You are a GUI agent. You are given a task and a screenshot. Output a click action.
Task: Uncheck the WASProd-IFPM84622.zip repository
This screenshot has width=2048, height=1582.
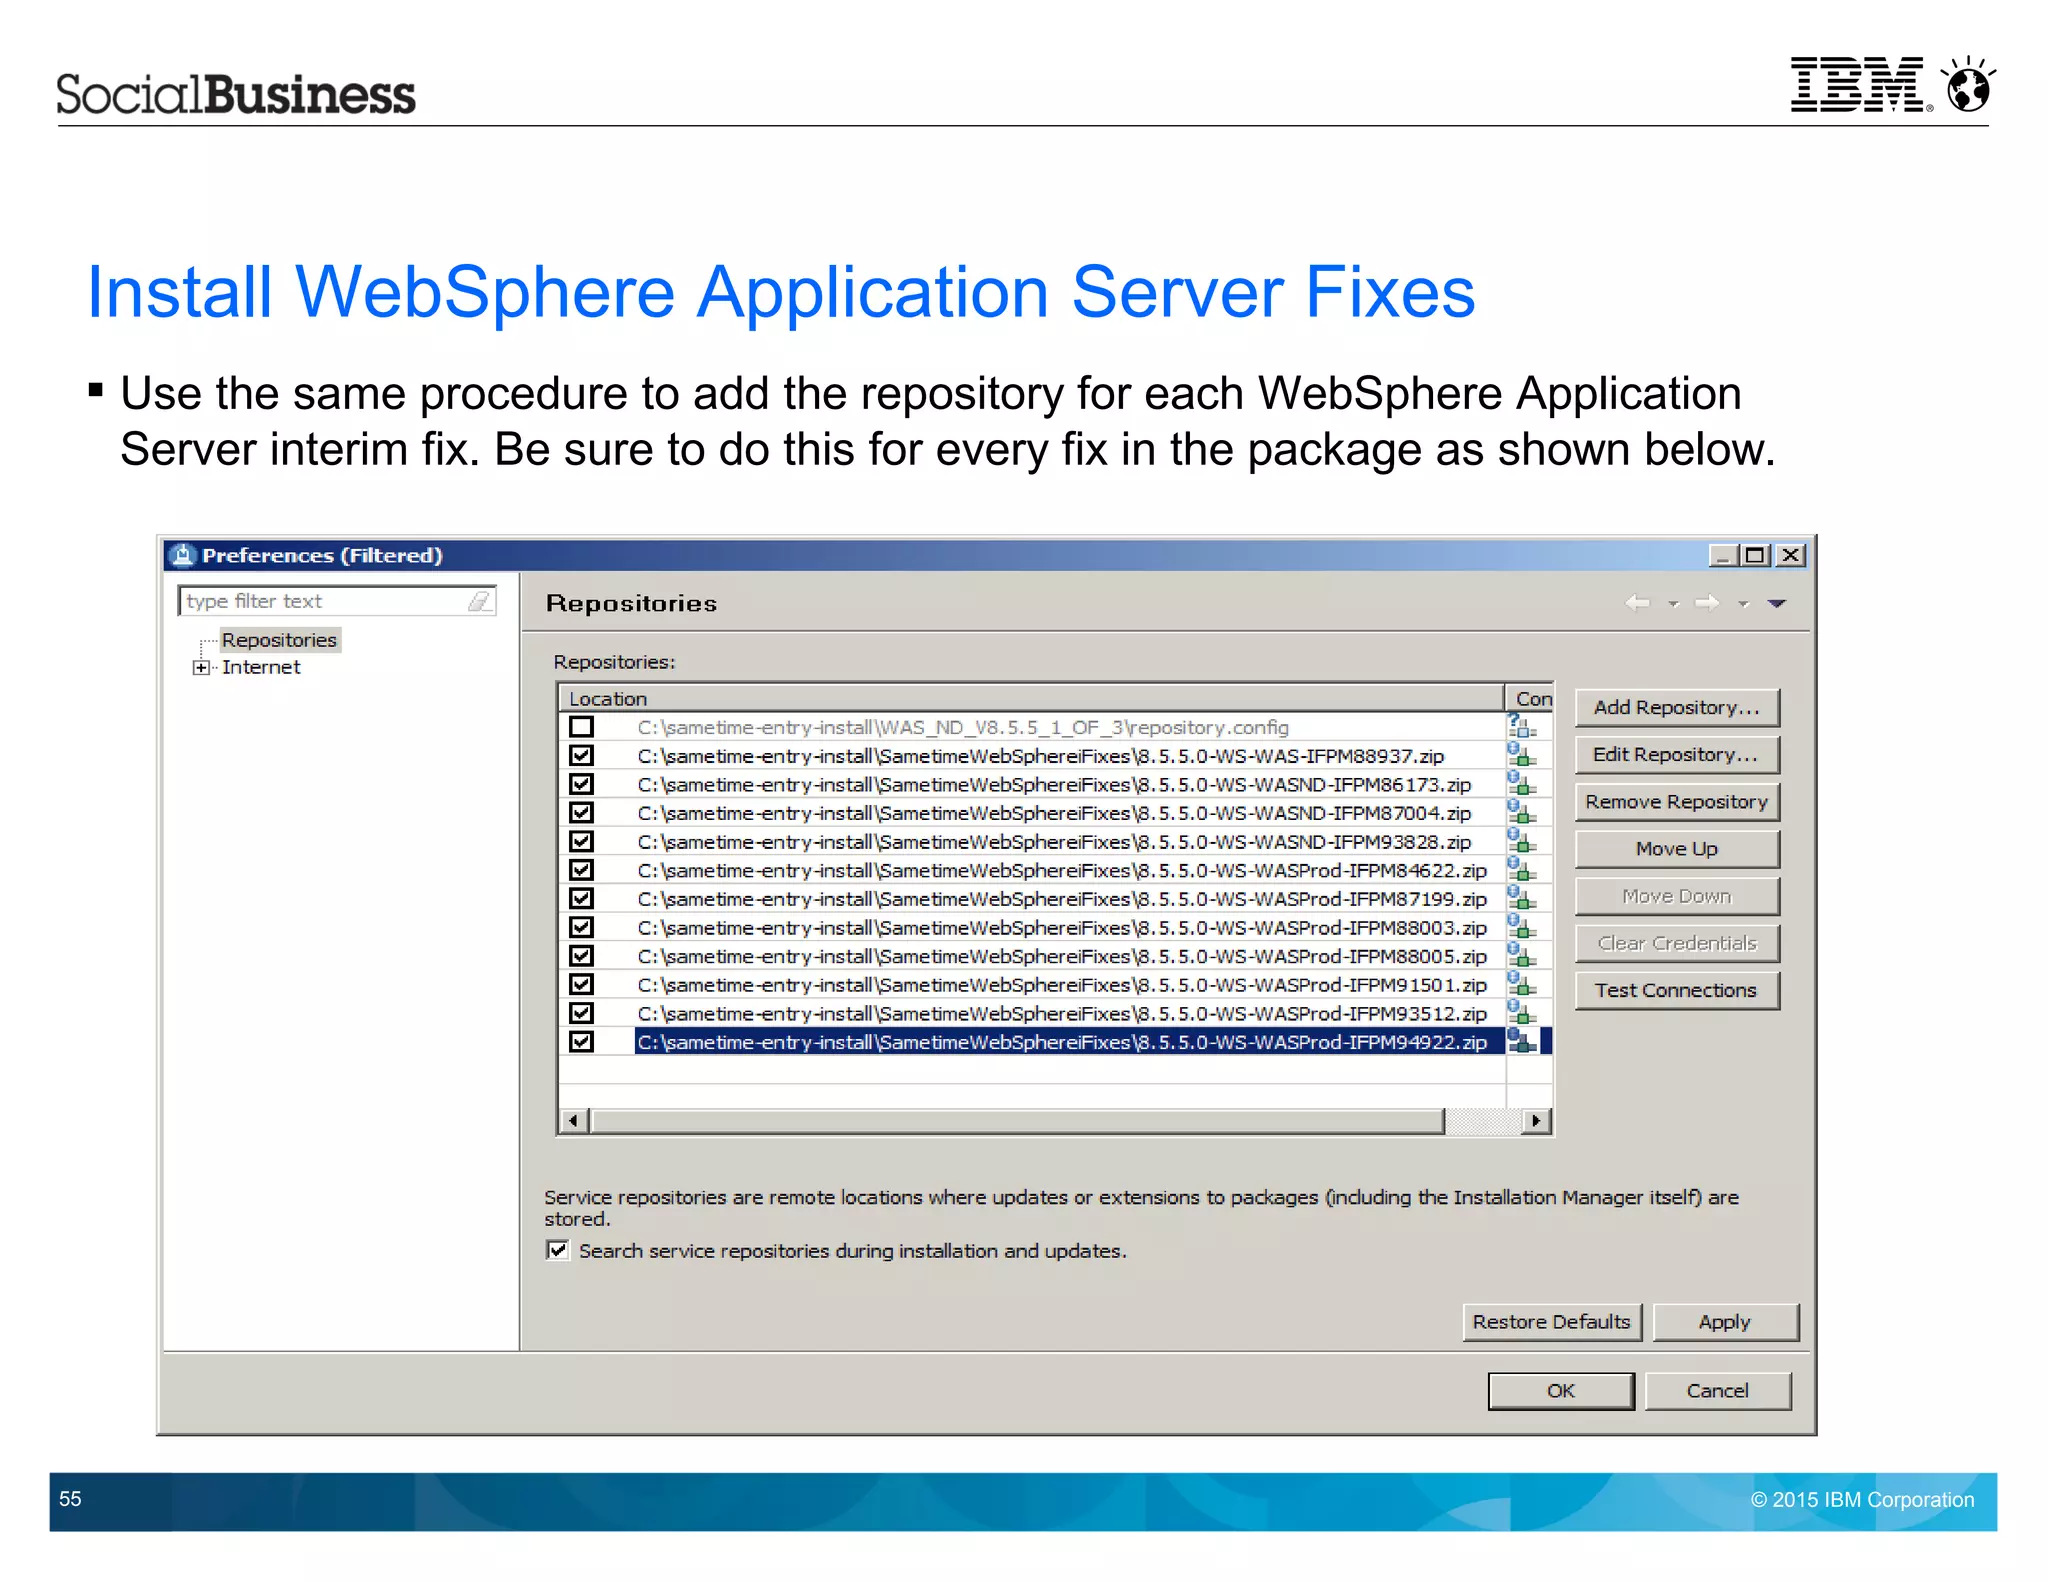pyautogui.click(x=581, y=870)
